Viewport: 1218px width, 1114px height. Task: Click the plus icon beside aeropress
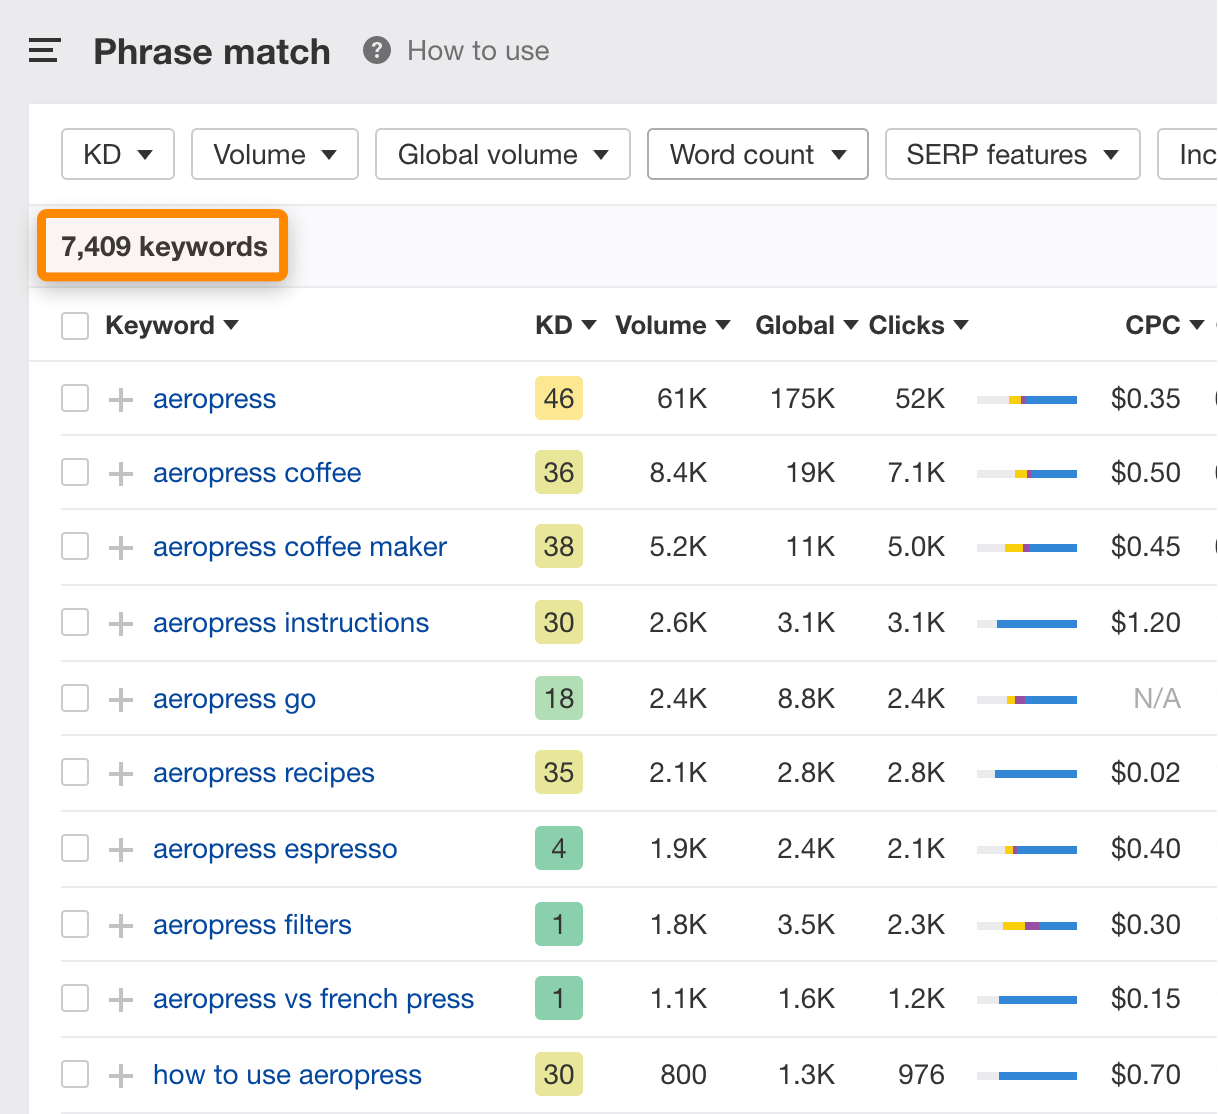(x=121, y=400)
